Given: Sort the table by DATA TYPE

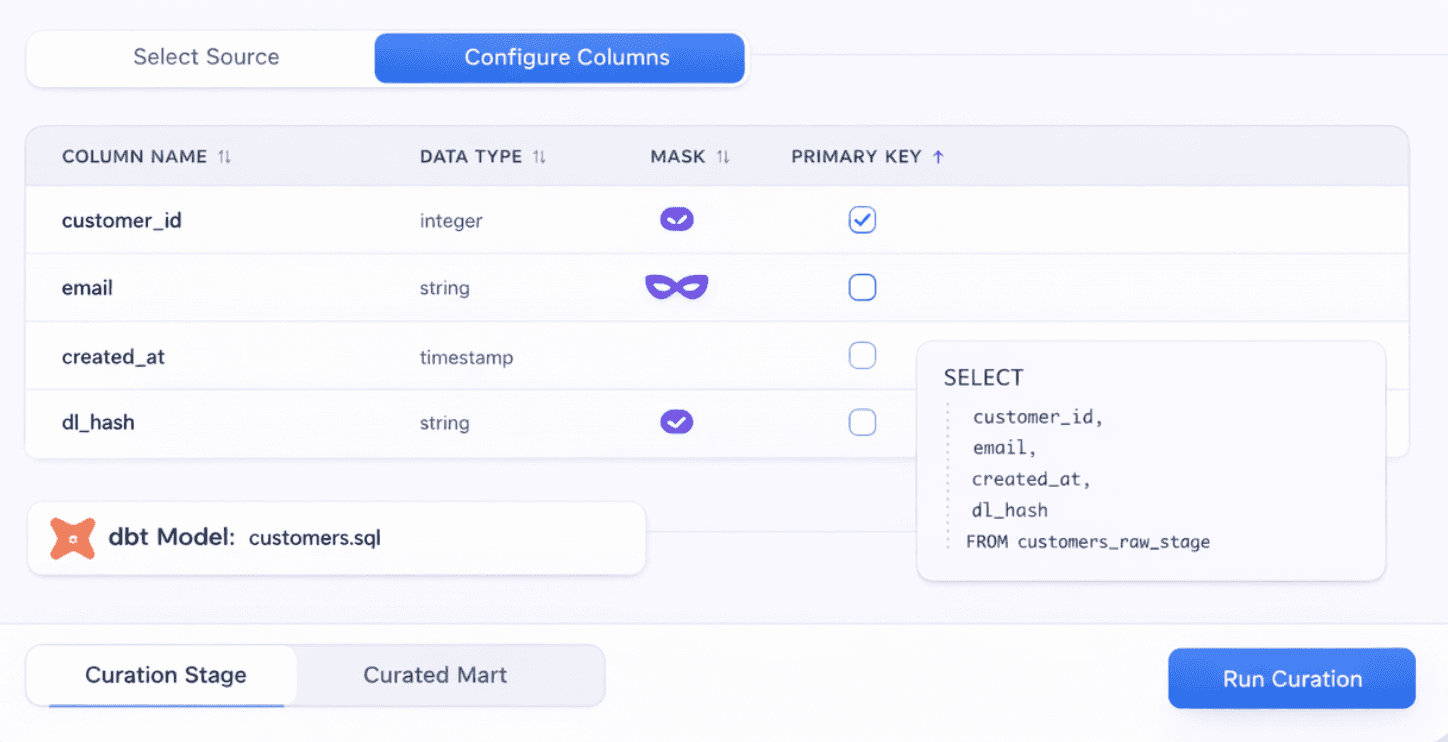Looking at the screenshot, I should tap(540, 156).
